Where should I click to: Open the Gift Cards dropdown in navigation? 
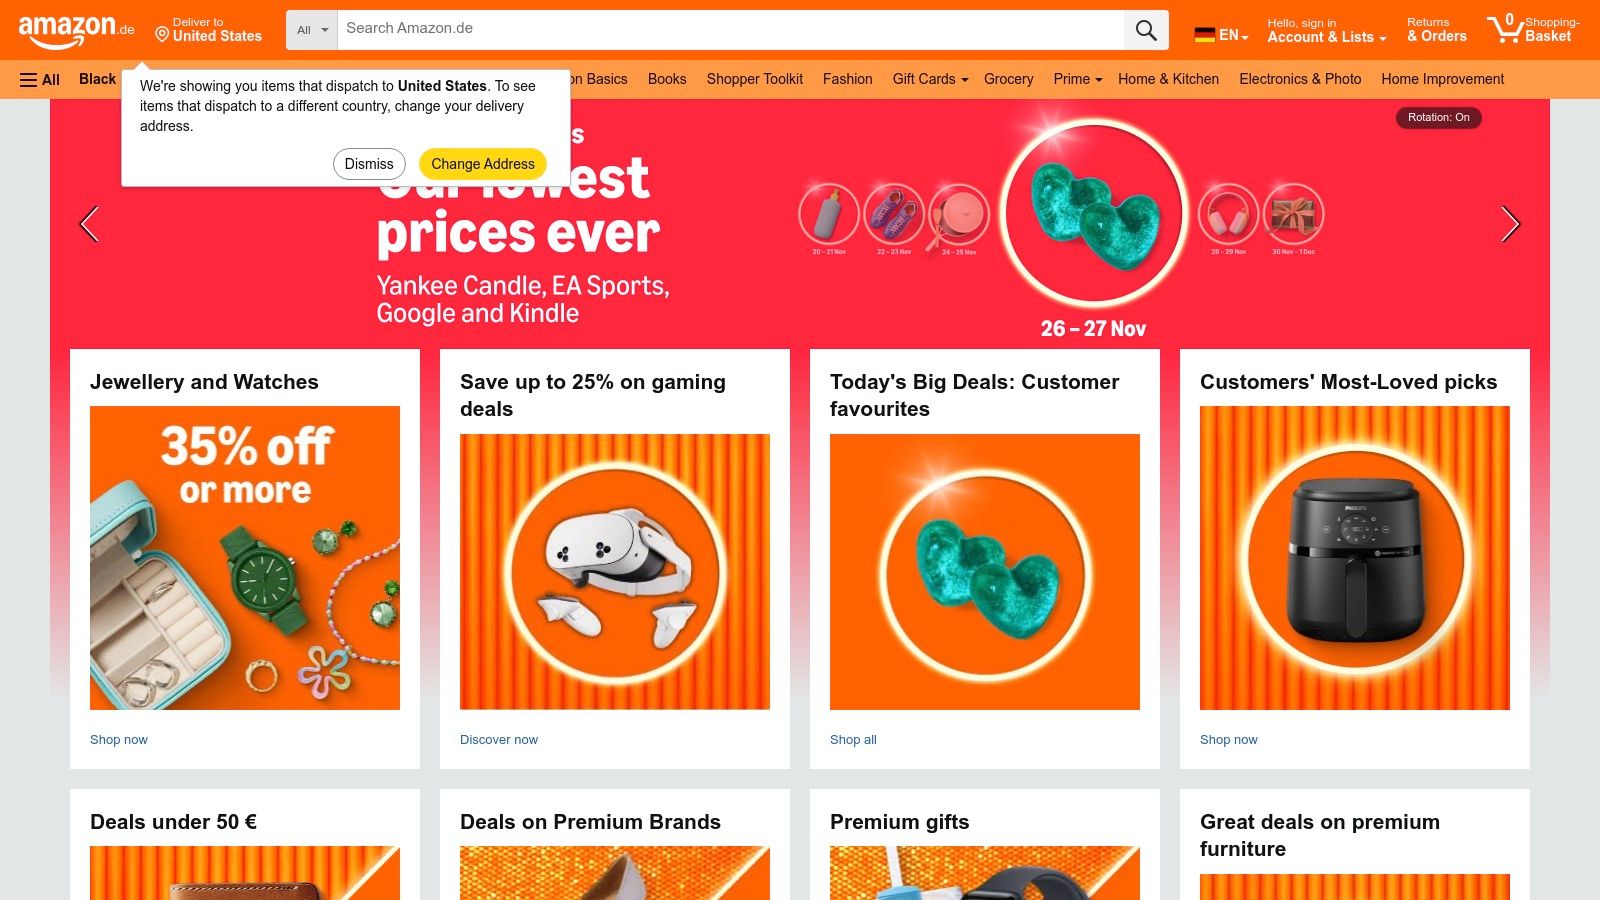click(x=930, y=79)
